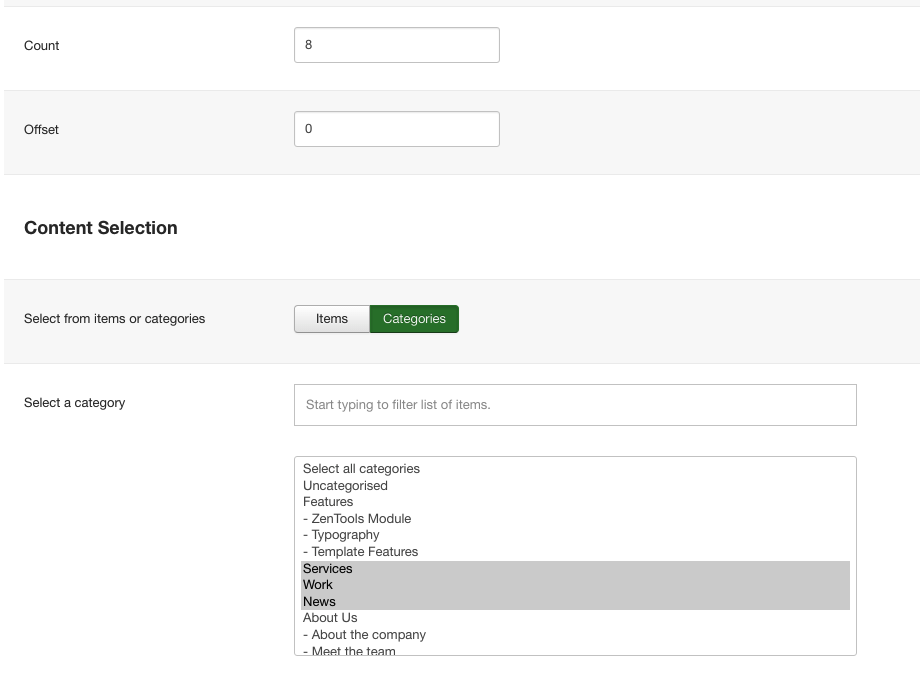Select the Categories toggle button

[x=414, y=319]
